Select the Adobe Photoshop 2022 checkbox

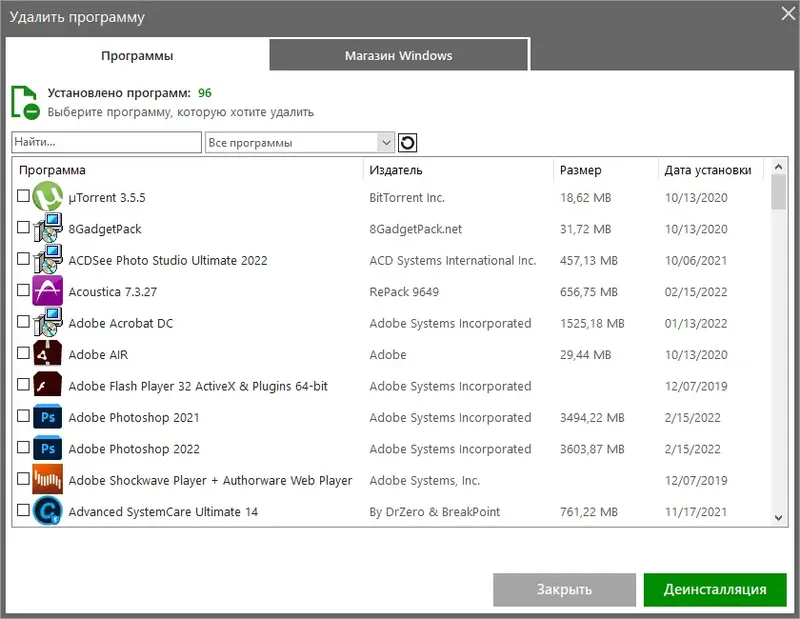pos(24,448)
